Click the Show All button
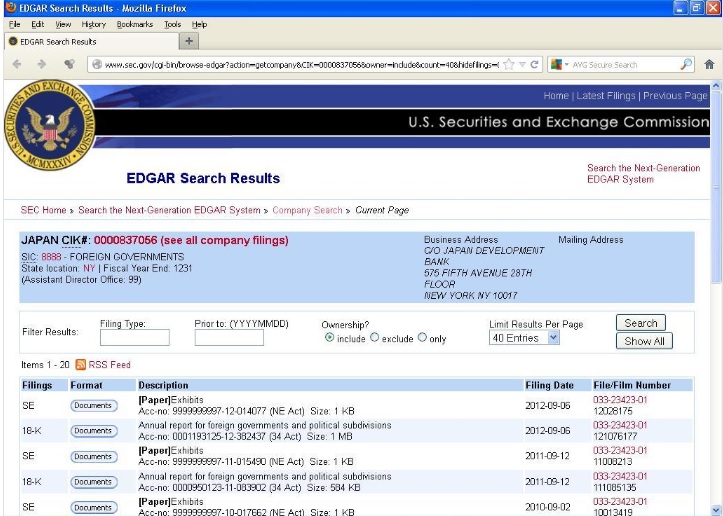Image resolution: width=723 pixels, height=516 pixels. pos(644,341)
